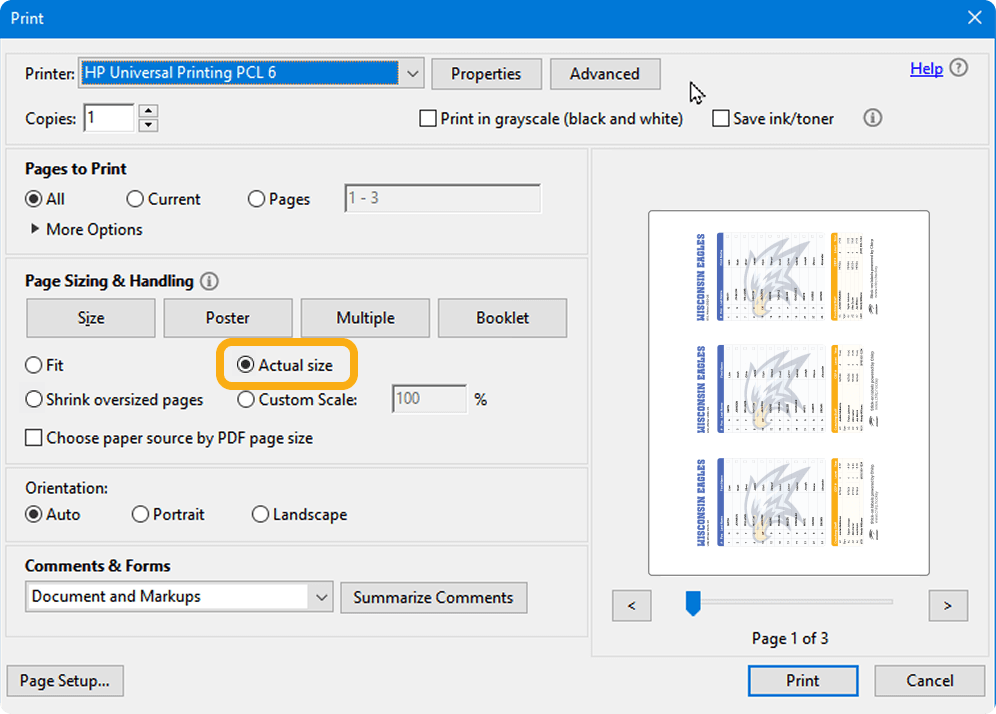Open Acrobat help via the question mark icon

coord(958,68)
